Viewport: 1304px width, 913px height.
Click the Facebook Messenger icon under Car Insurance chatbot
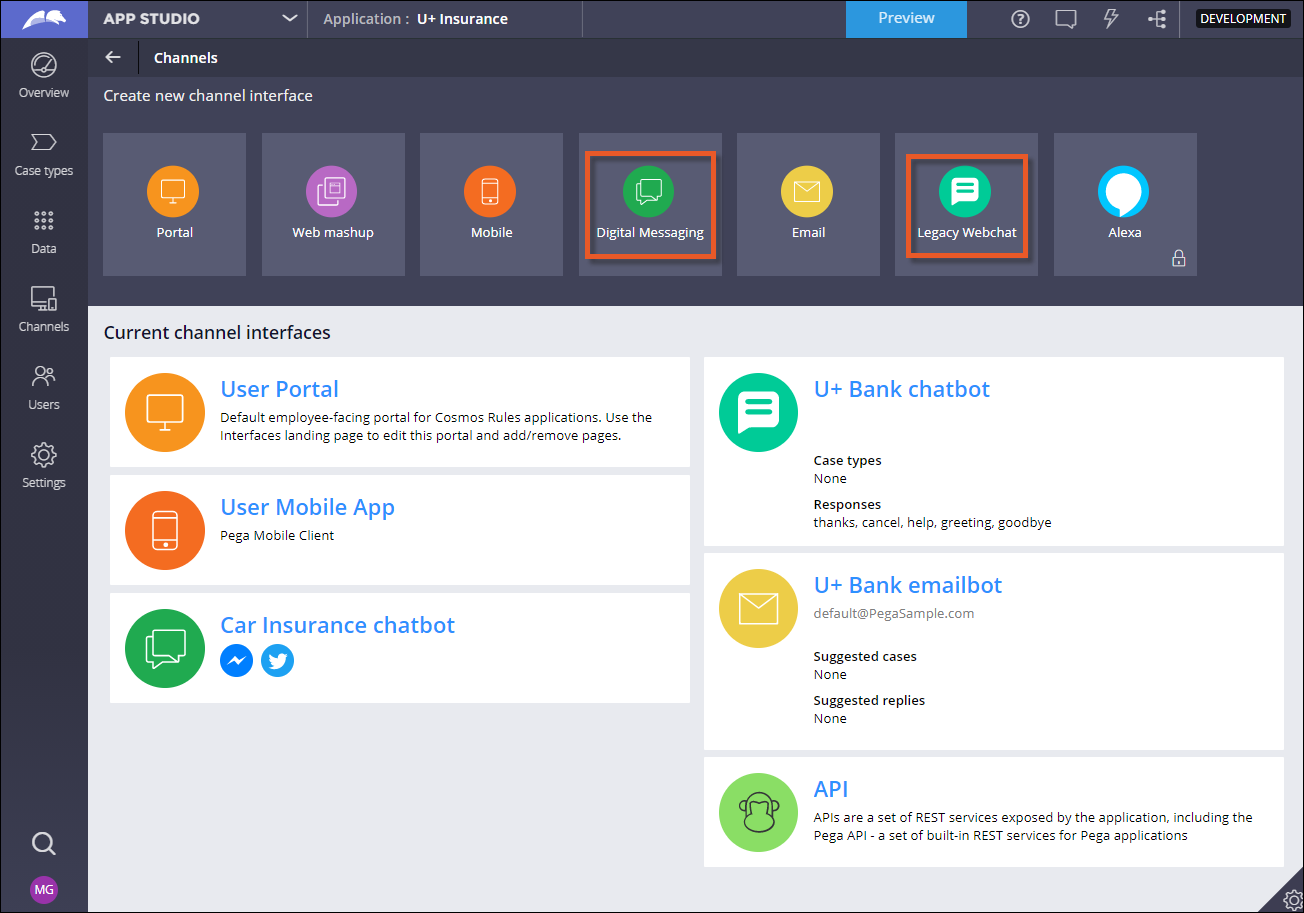[236, 661]
